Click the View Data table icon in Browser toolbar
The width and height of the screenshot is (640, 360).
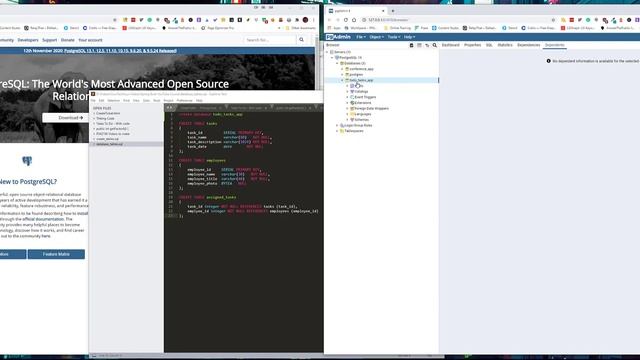(x=419, y=45)
